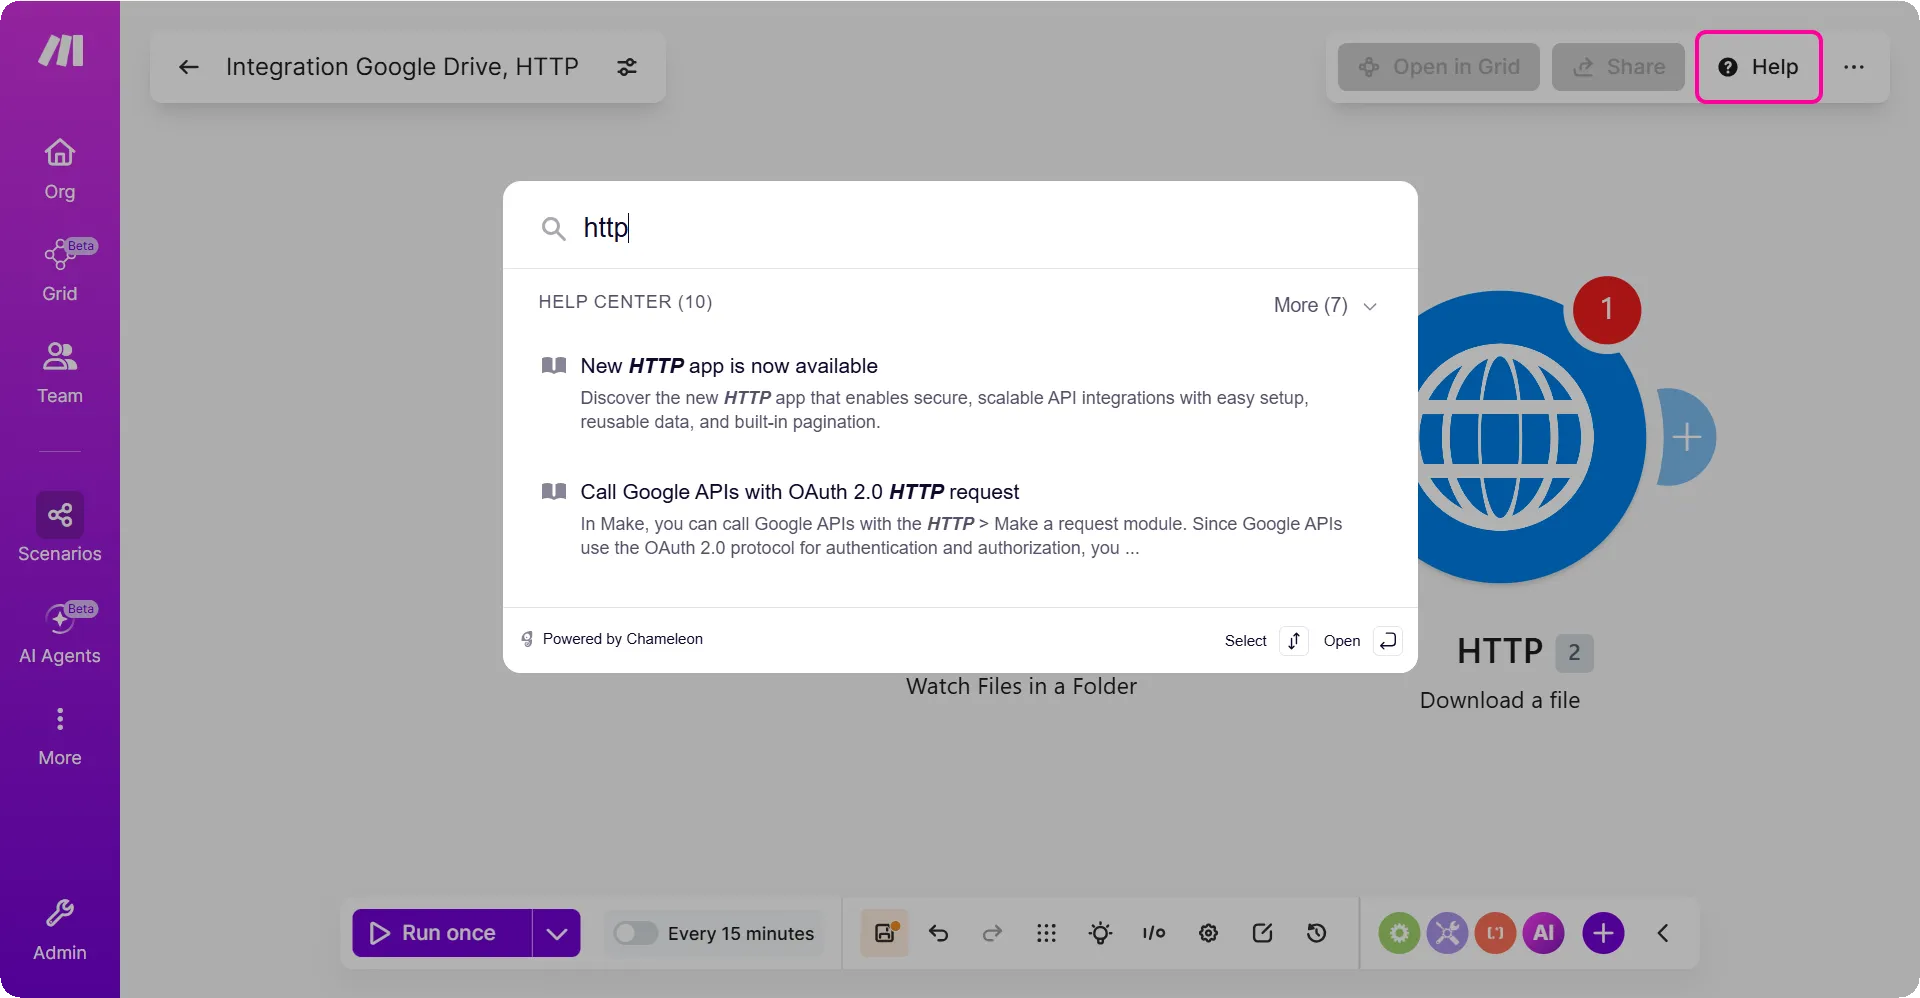Open scenario inputs and outputs
The image size is (1920, 998).
pos(1154,933)
